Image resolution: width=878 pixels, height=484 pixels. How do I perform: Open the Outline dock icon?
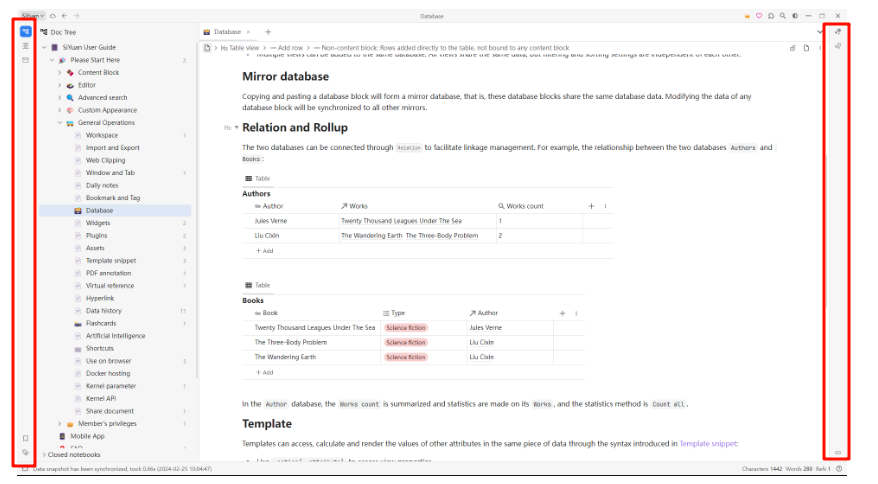tap(25, 46)
